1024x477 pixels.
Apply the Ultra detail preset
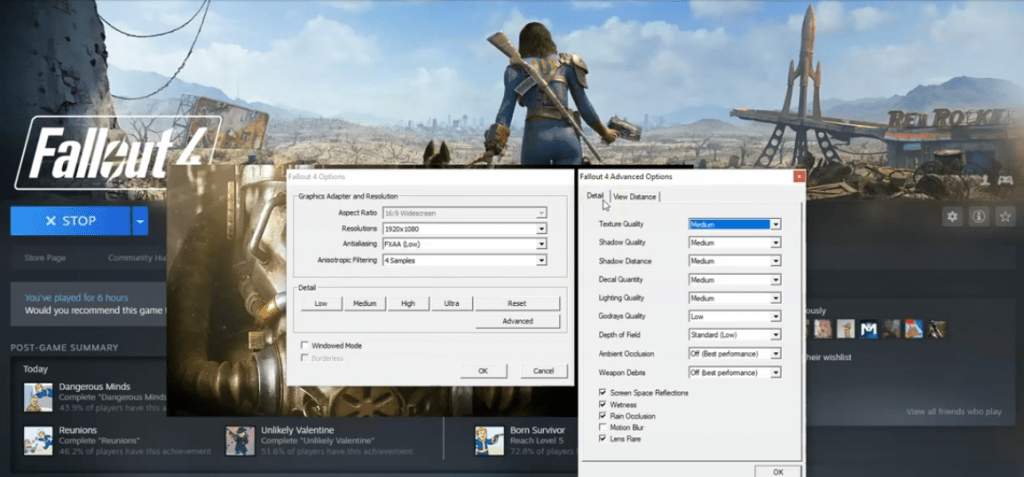(451, 303)
